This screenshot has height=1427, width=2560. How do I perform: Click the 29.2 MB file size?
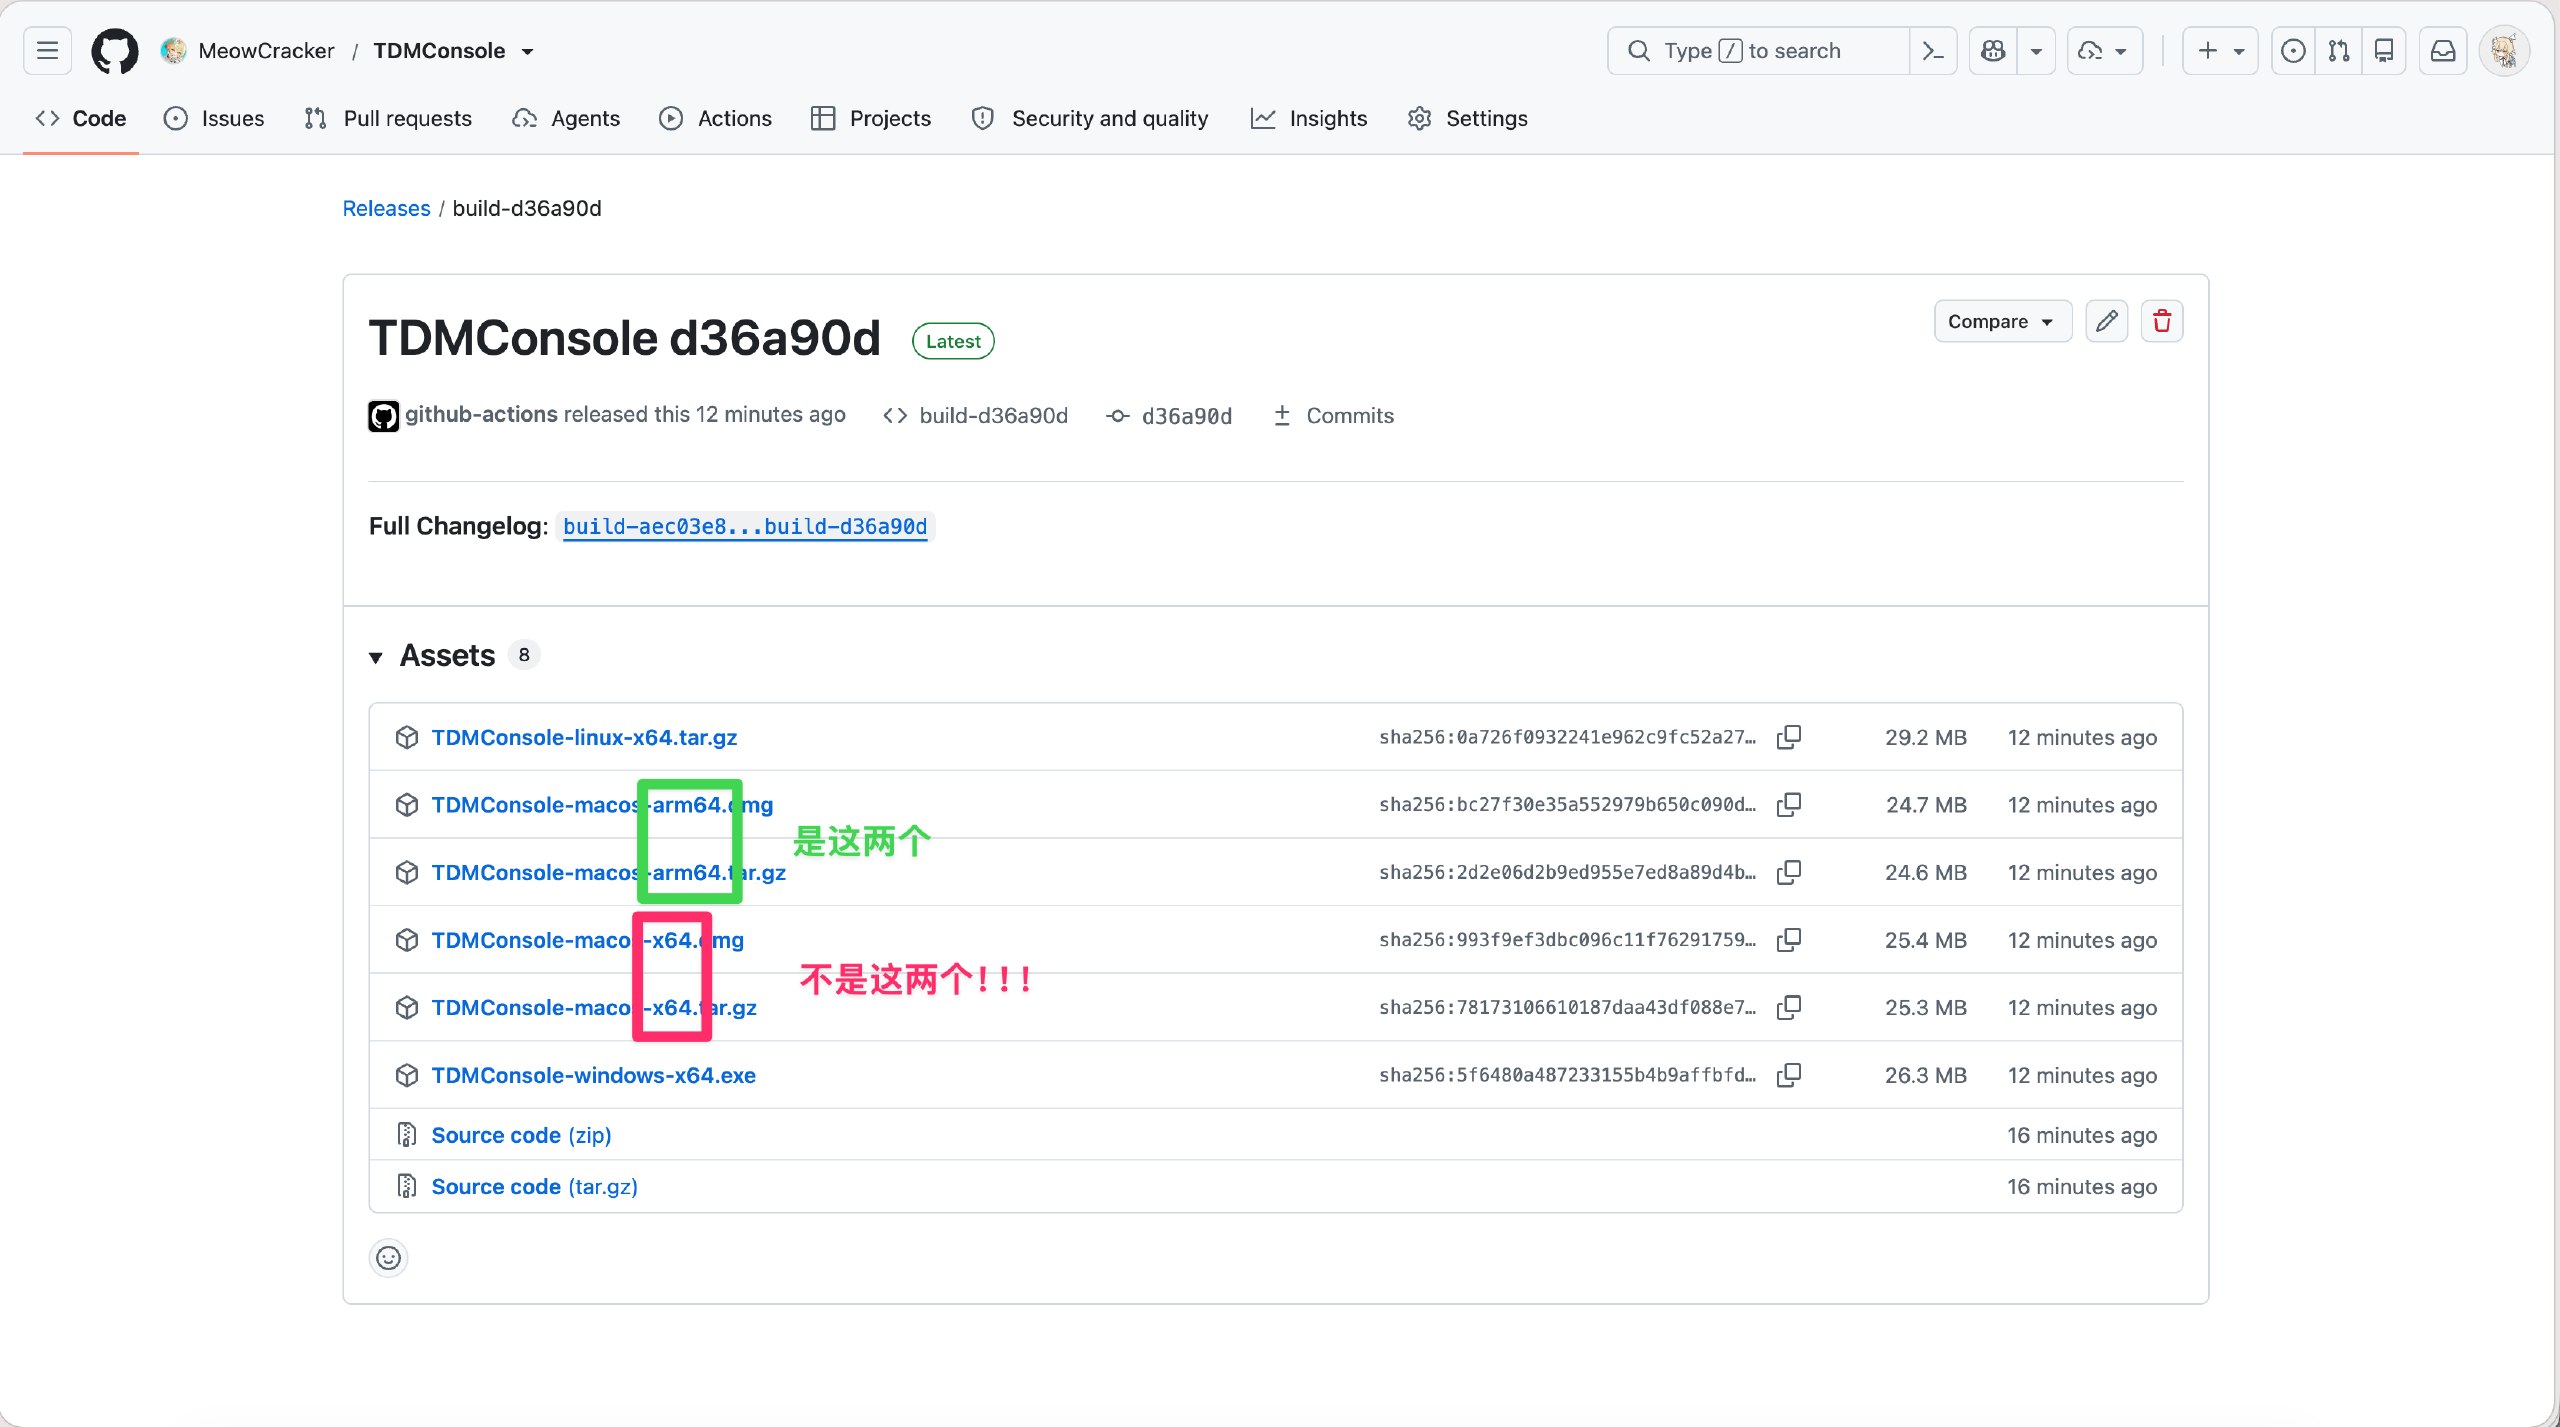(1925, 737)
